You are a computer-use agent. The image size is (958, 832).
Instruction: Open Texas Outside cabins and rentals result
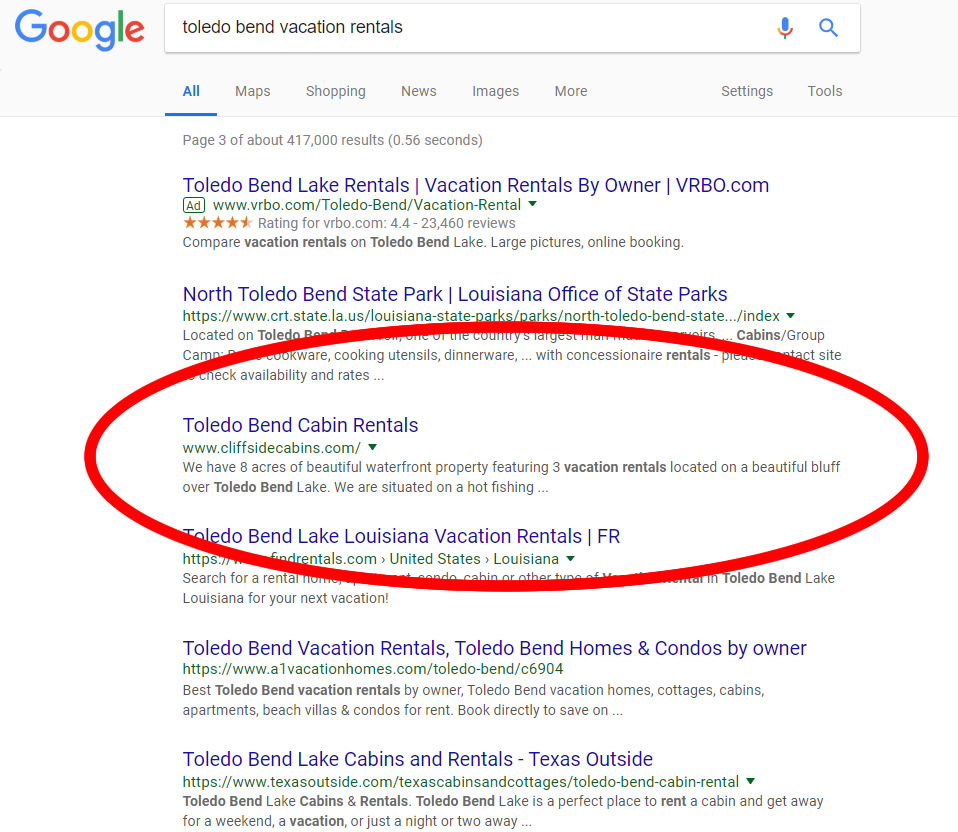[418, 759]
